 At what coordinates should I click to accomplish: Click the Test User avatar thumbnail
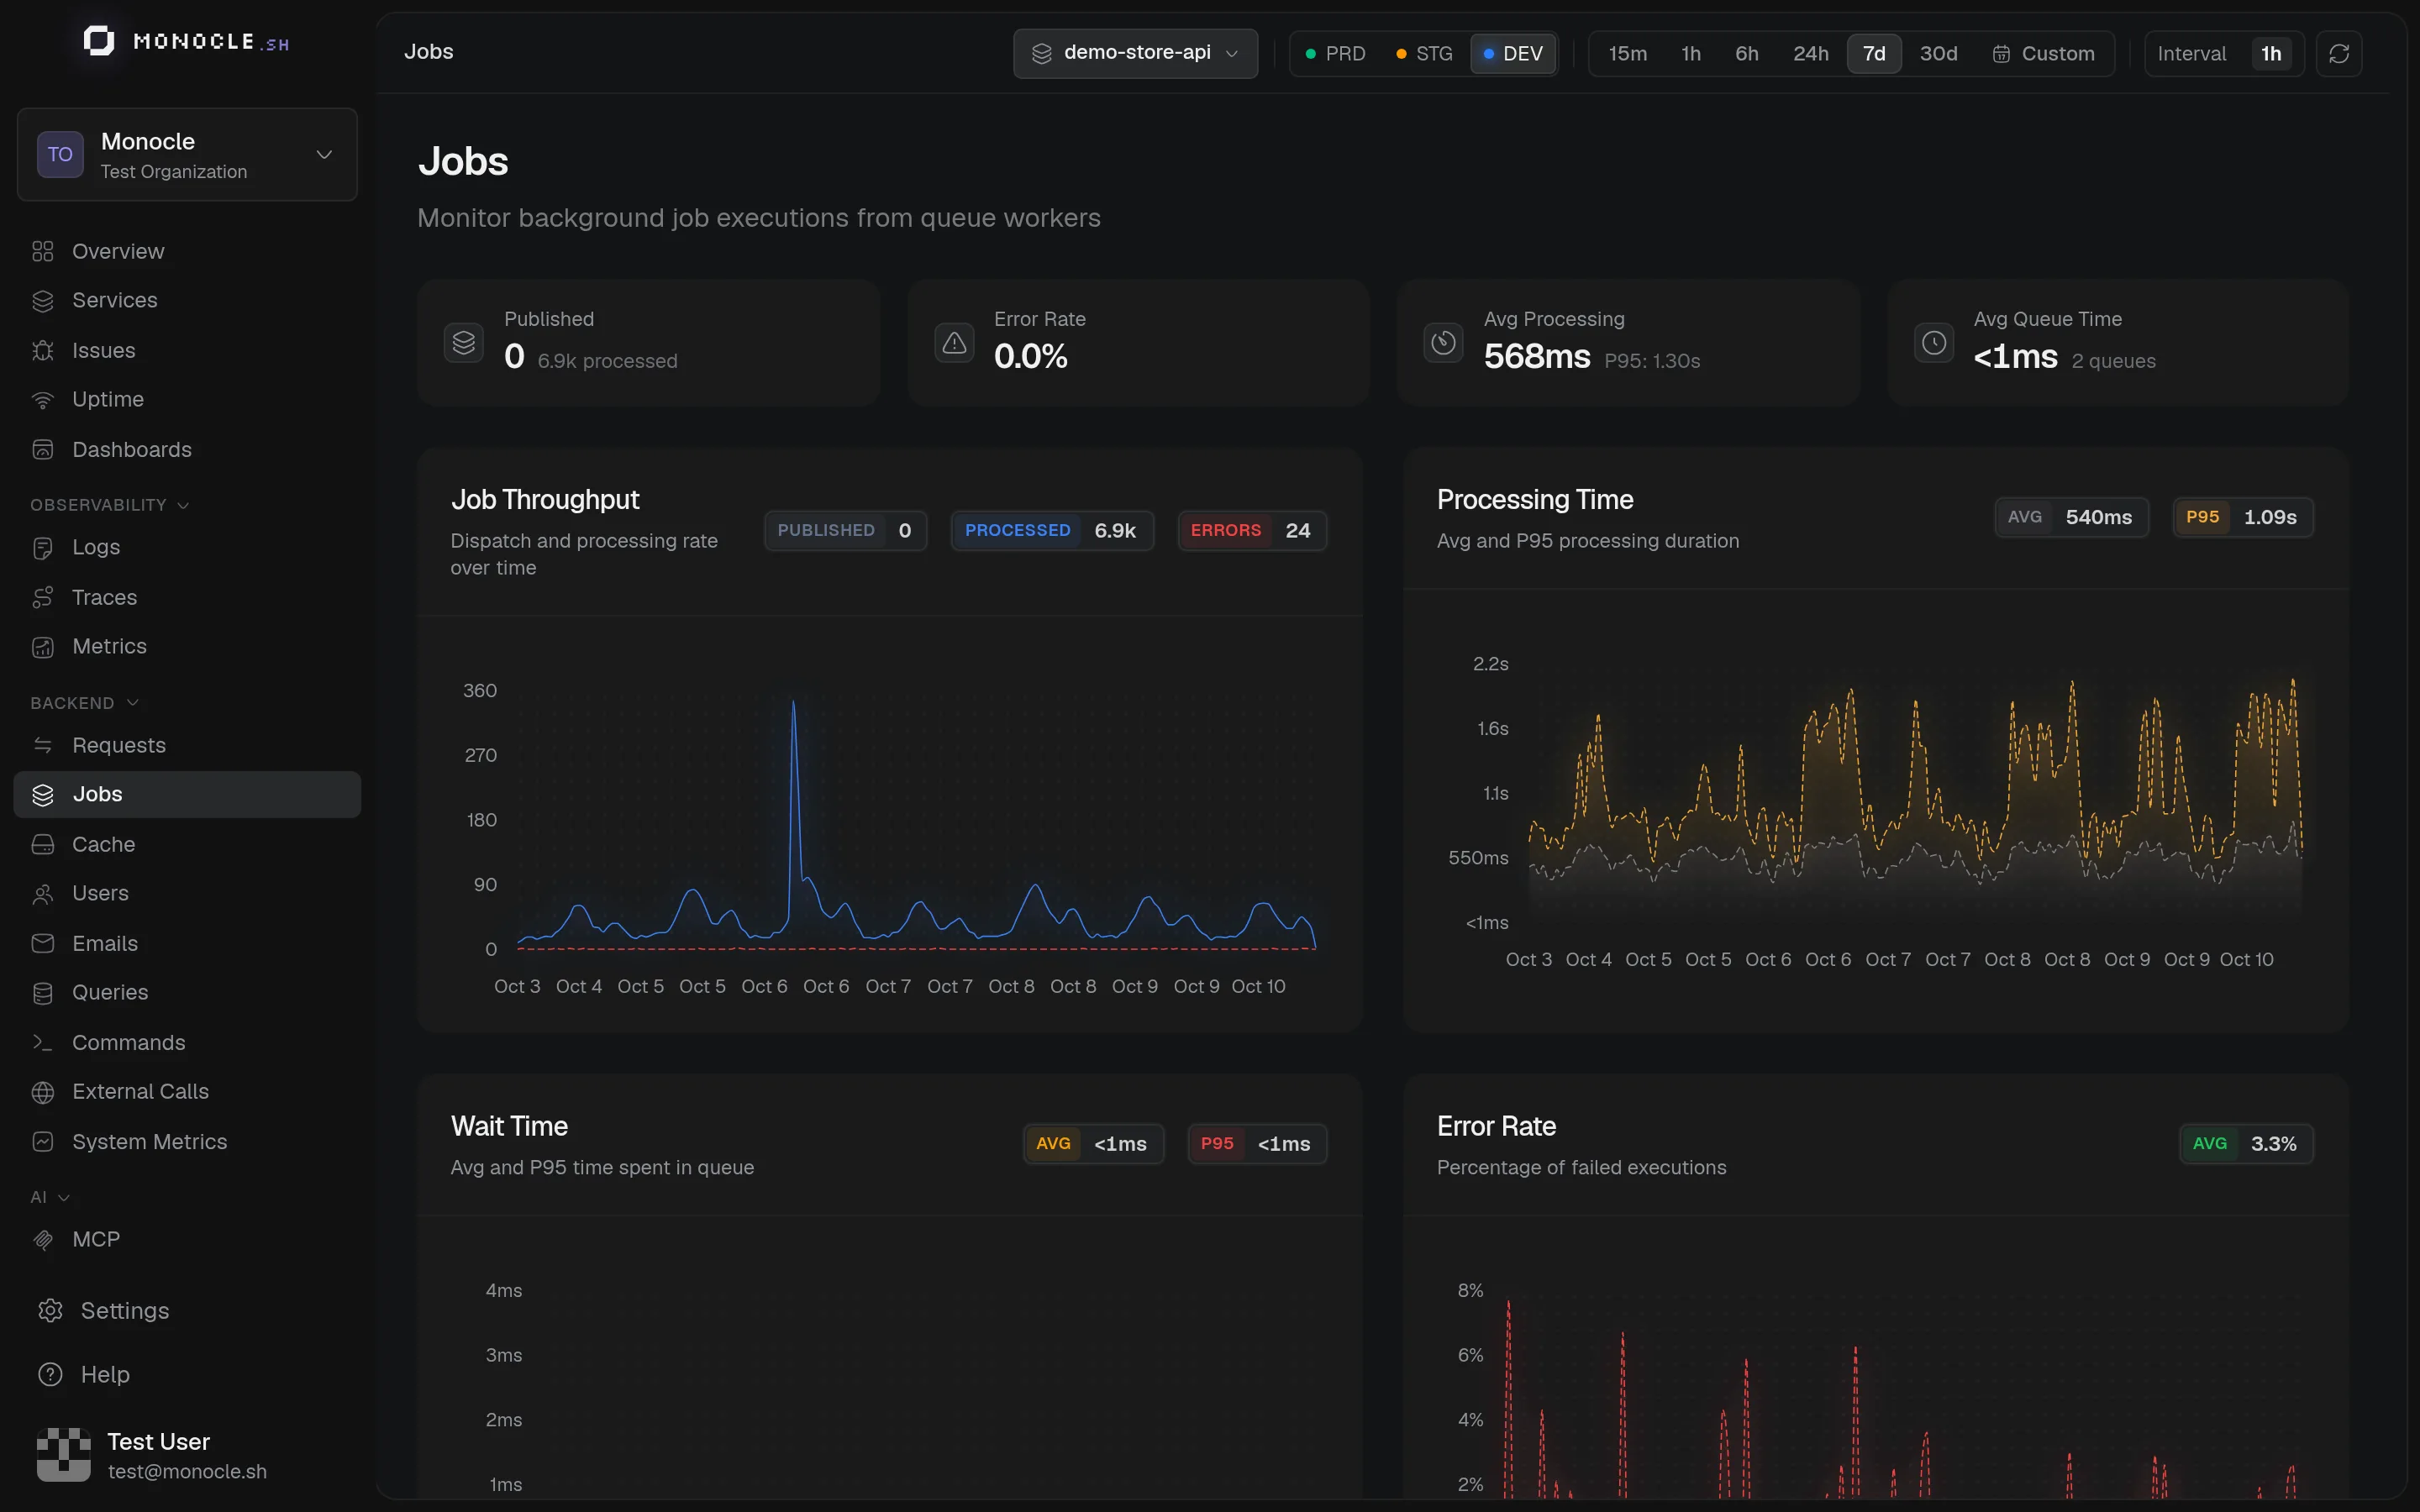click(63, 1455)
